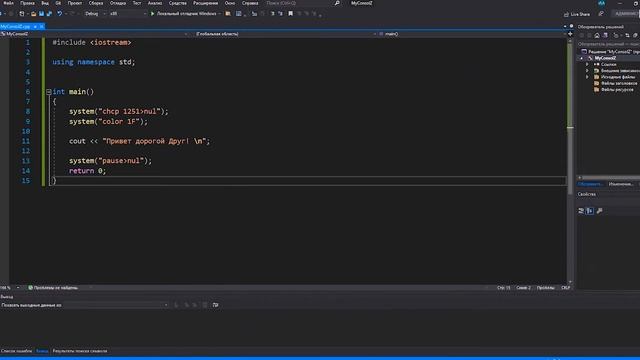Open the Расширения menu
640x360 pixels.
[205, 3]
